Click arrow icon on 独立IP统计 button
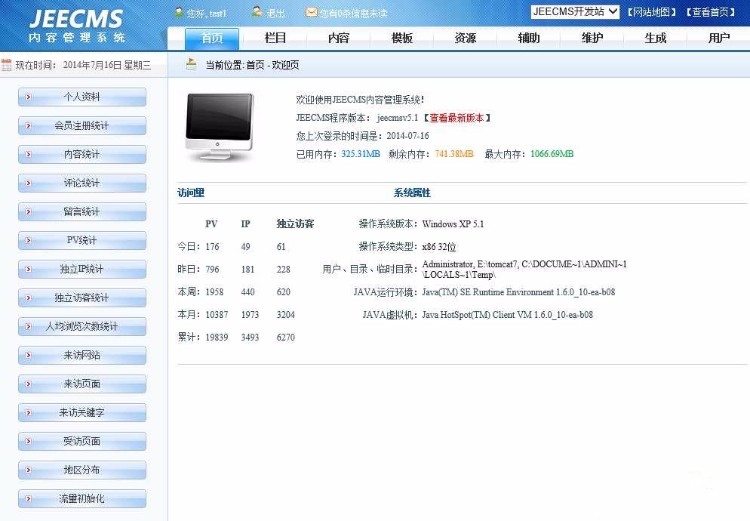The height and width of the screenshot is (521, 750). [x=28, y=269]
